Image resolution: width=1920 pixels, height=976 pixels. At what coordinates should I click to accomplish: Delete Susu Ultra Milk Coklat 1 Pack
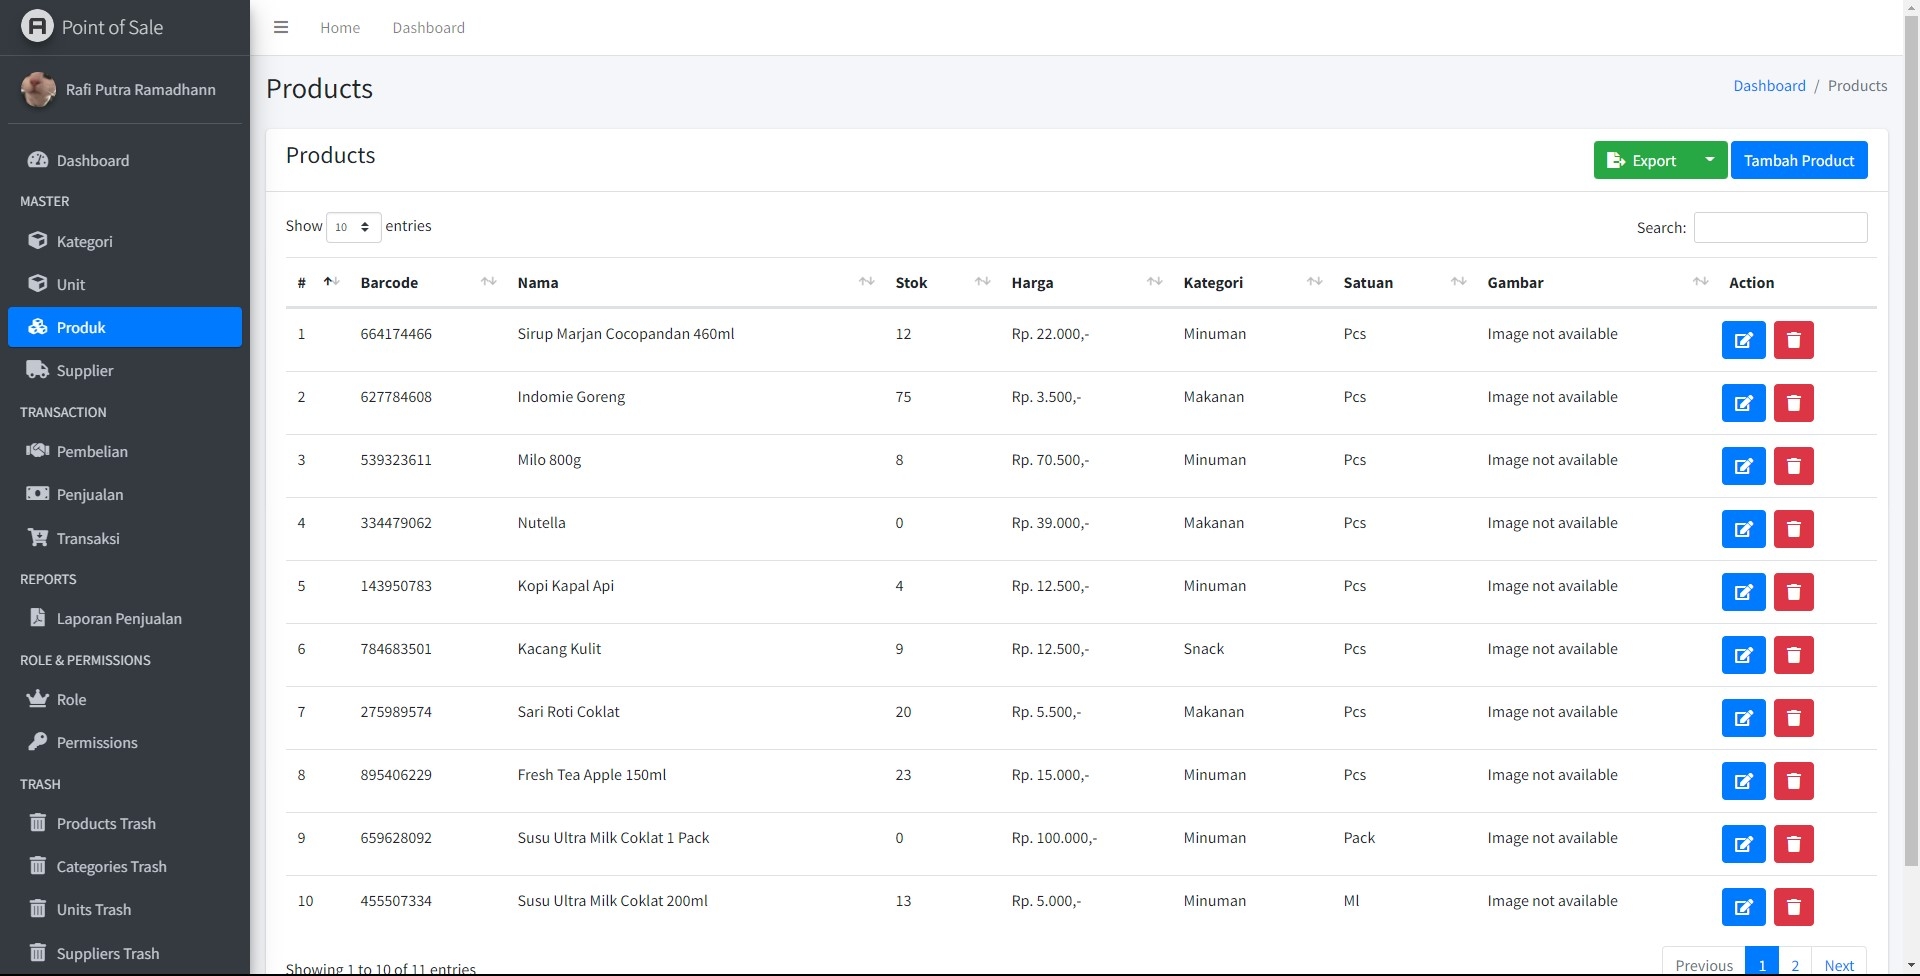click(x=1793, y=844)
